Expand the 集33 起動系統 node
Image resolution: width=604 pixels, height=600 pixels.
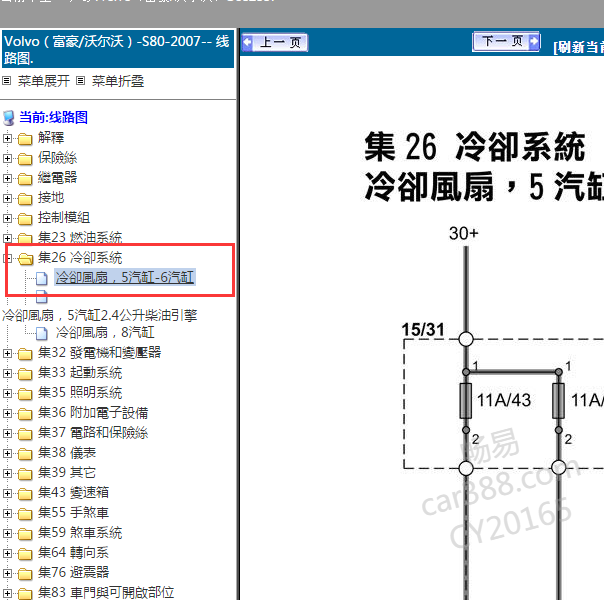(x=7, y=373)
